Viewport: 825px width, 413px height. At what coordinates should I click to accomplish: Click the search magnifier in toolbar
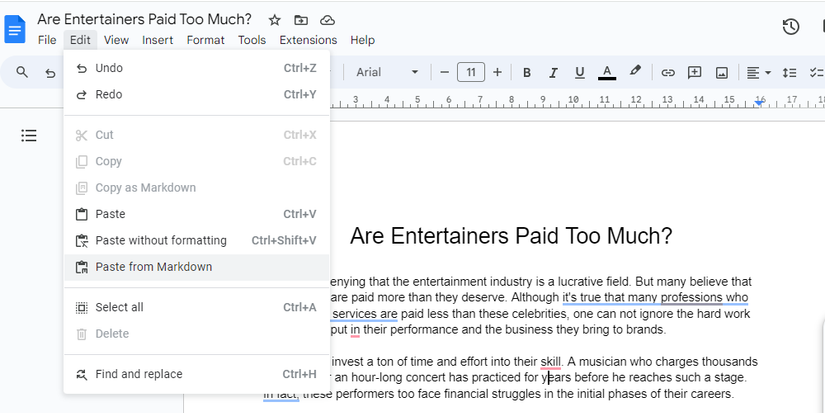coord(22,72)
